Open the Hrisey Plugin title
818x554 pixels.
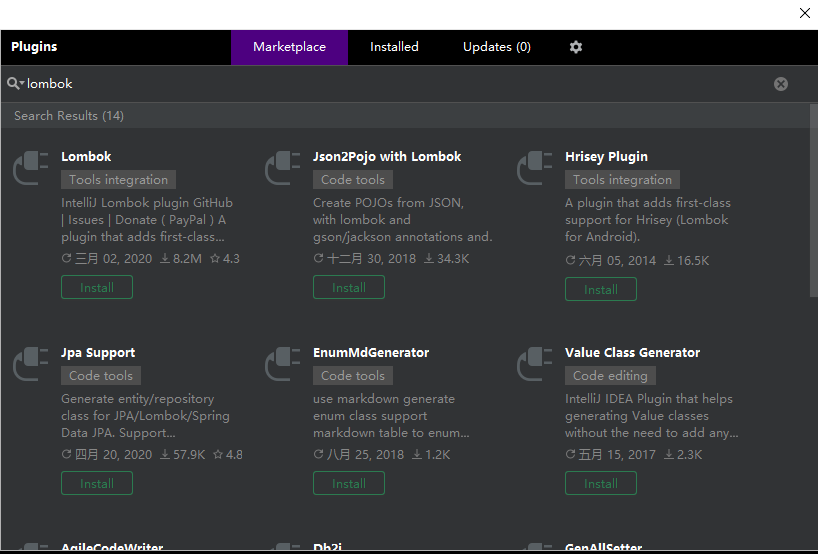[606, 156]
